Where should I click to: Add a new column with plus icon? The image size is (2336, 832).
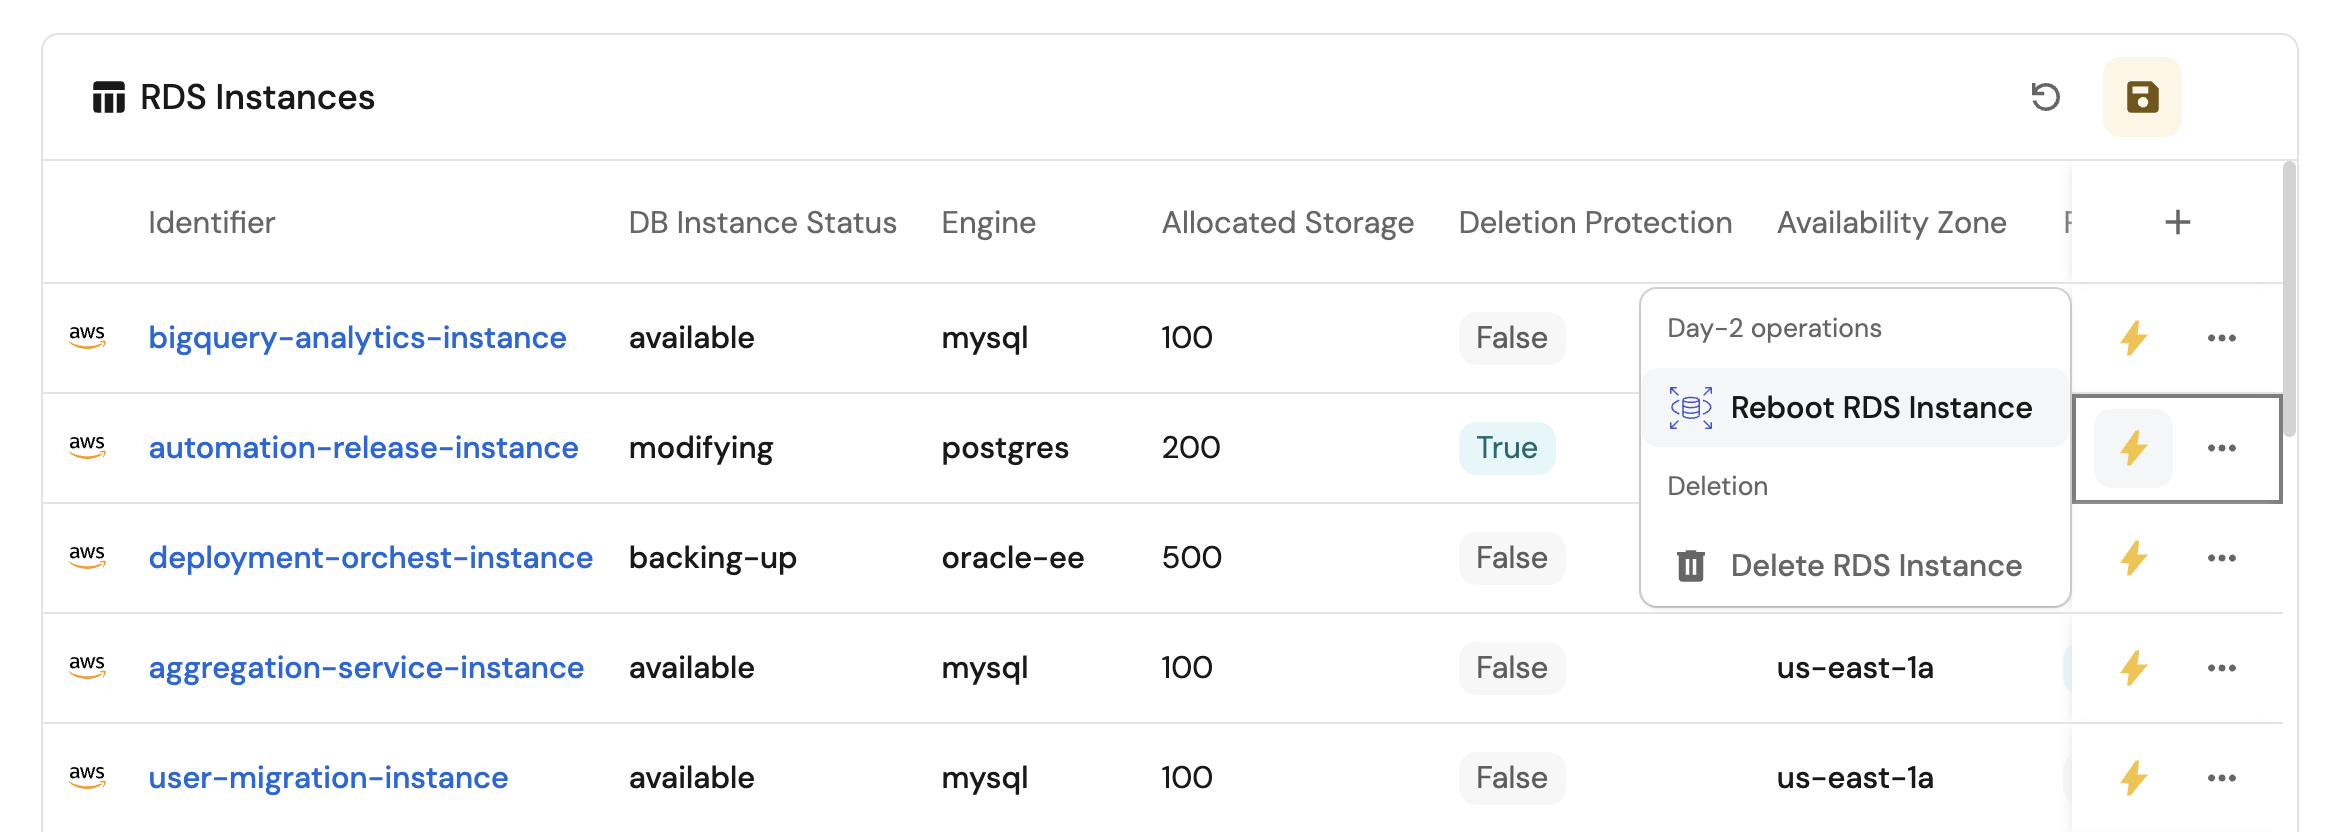coord(2177,222)
